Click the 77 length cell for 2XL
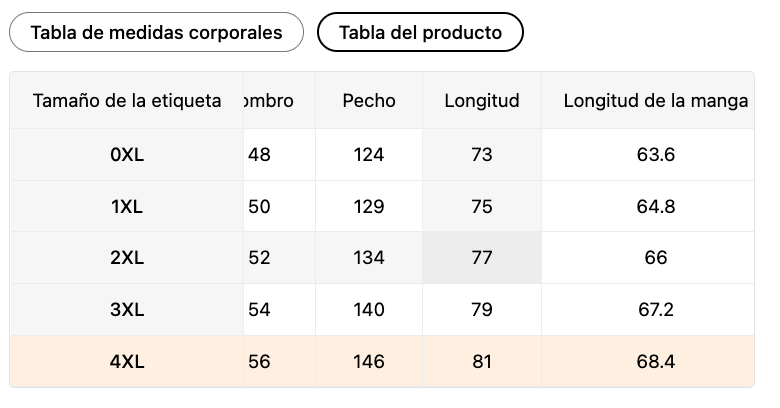 (x=482, y=258)
